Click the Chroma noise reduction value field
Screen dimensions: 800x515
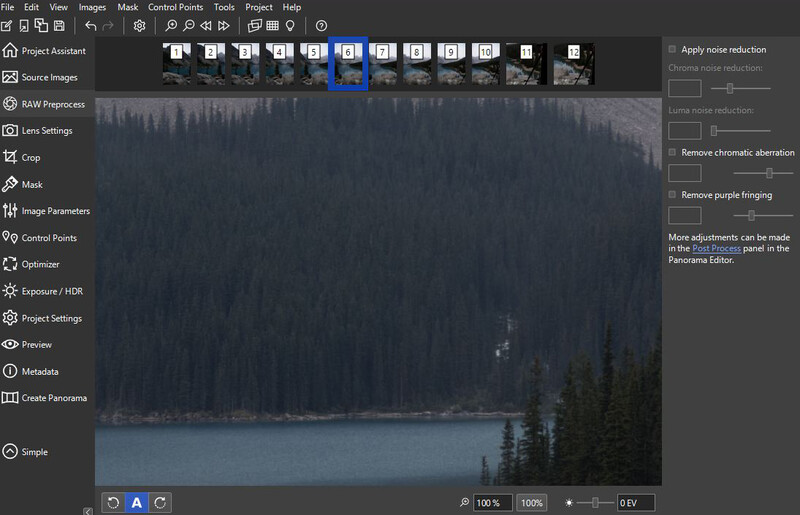(x=685, y=89)
